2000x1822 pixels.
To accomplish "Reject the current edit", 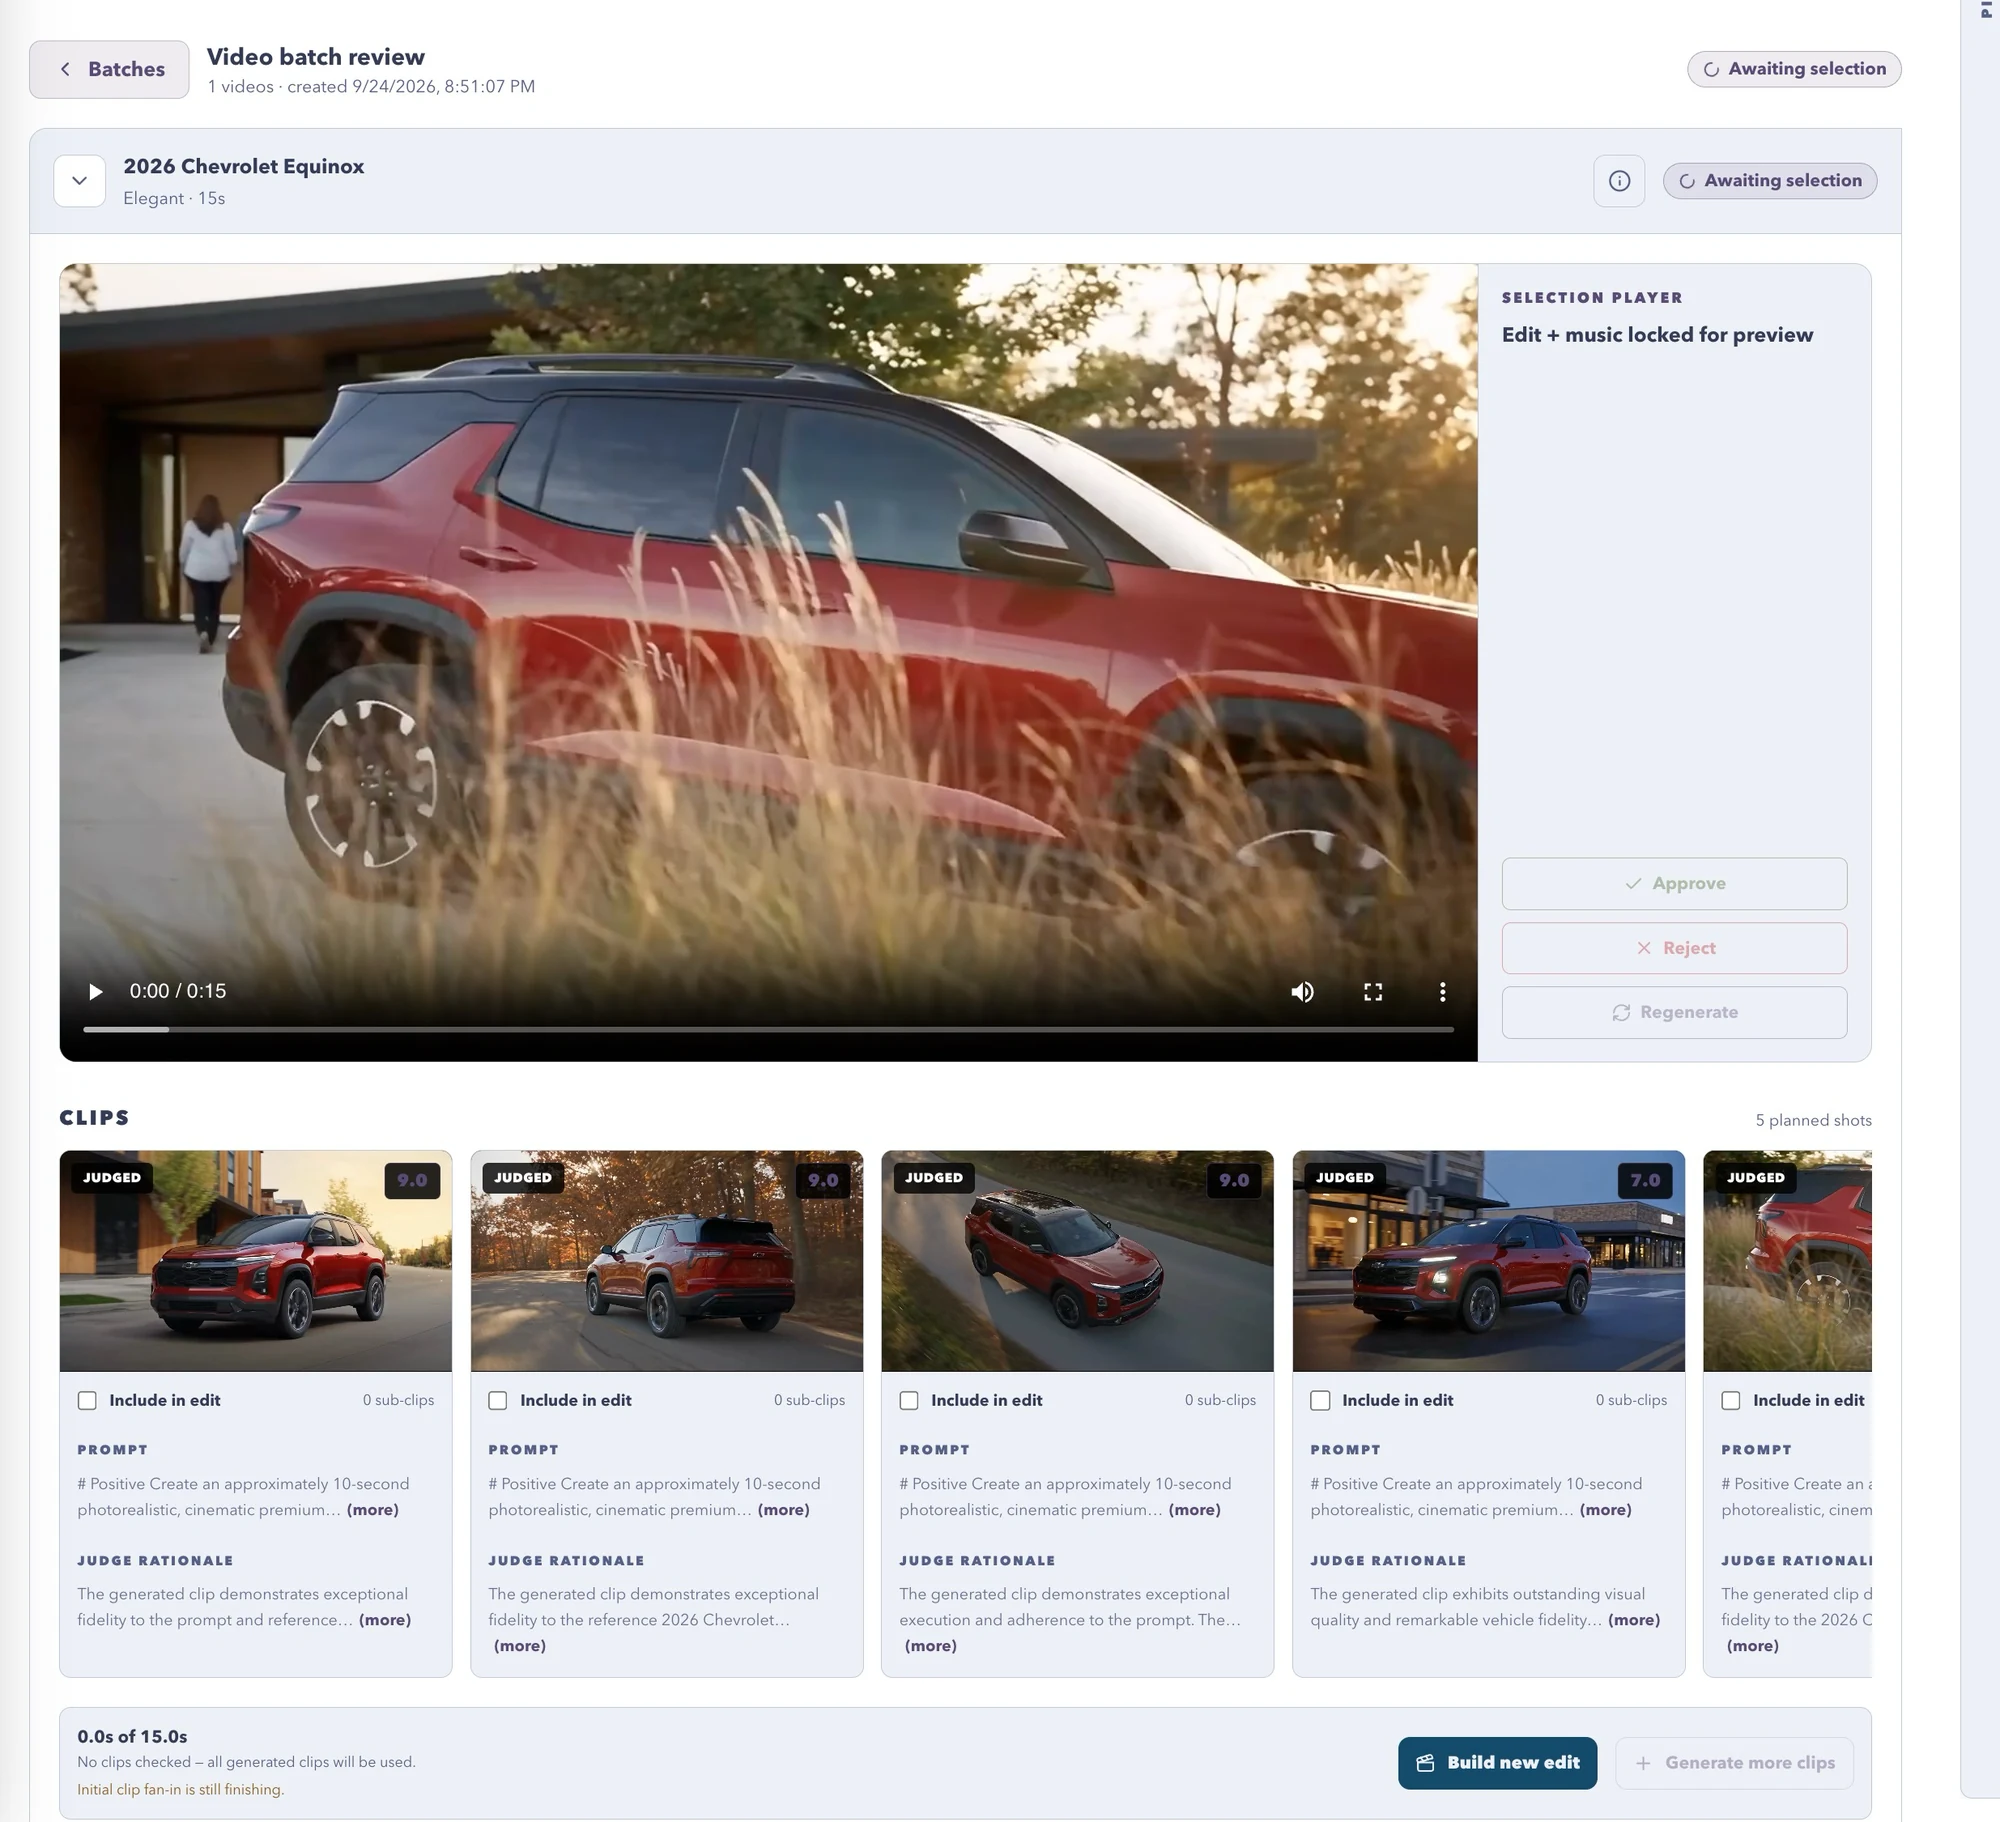I will 1674,948.
